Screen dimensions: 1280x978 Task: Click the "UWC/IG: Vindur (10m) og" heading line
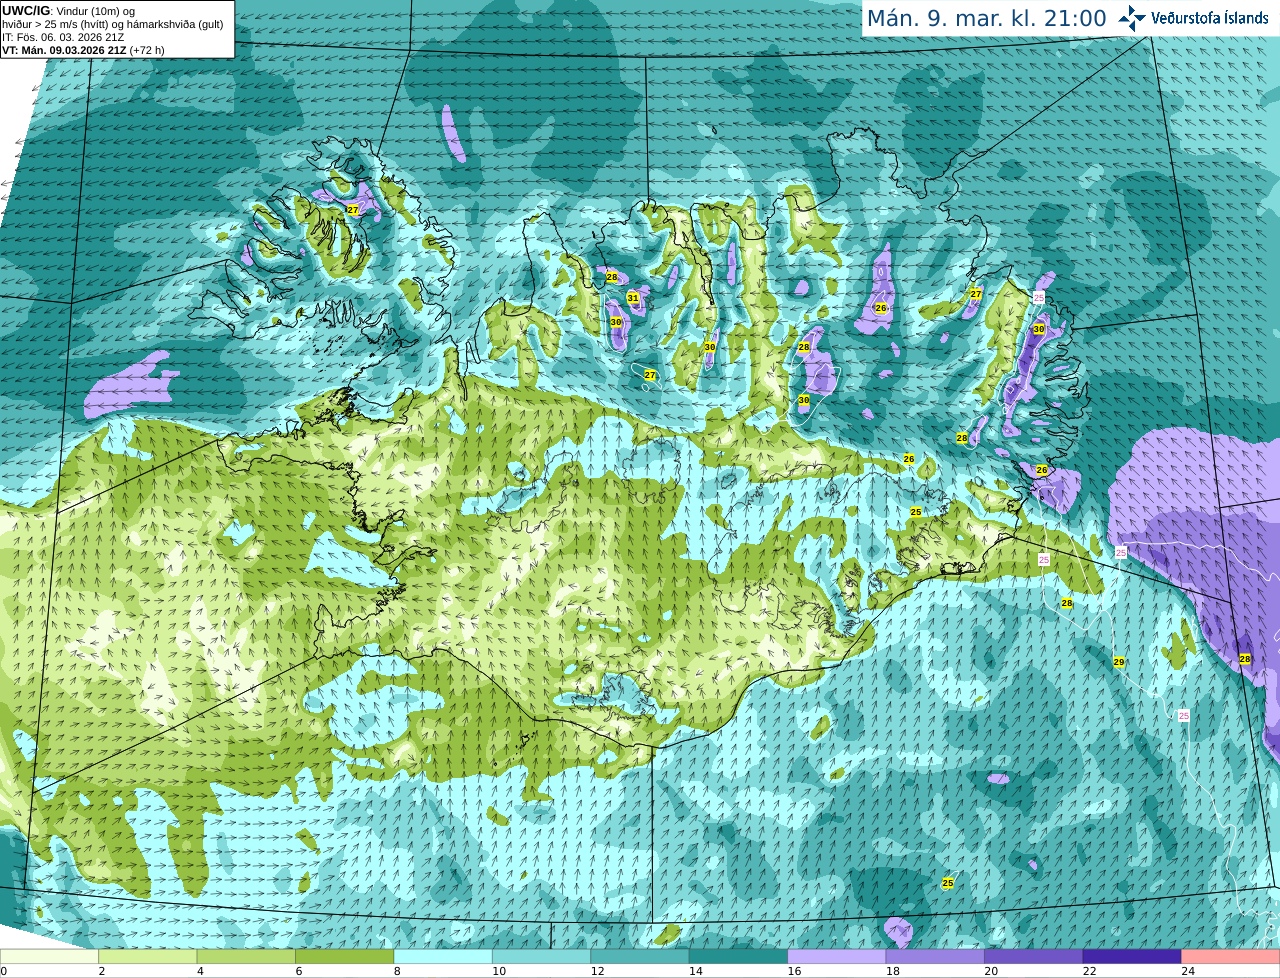pos(68,11)
